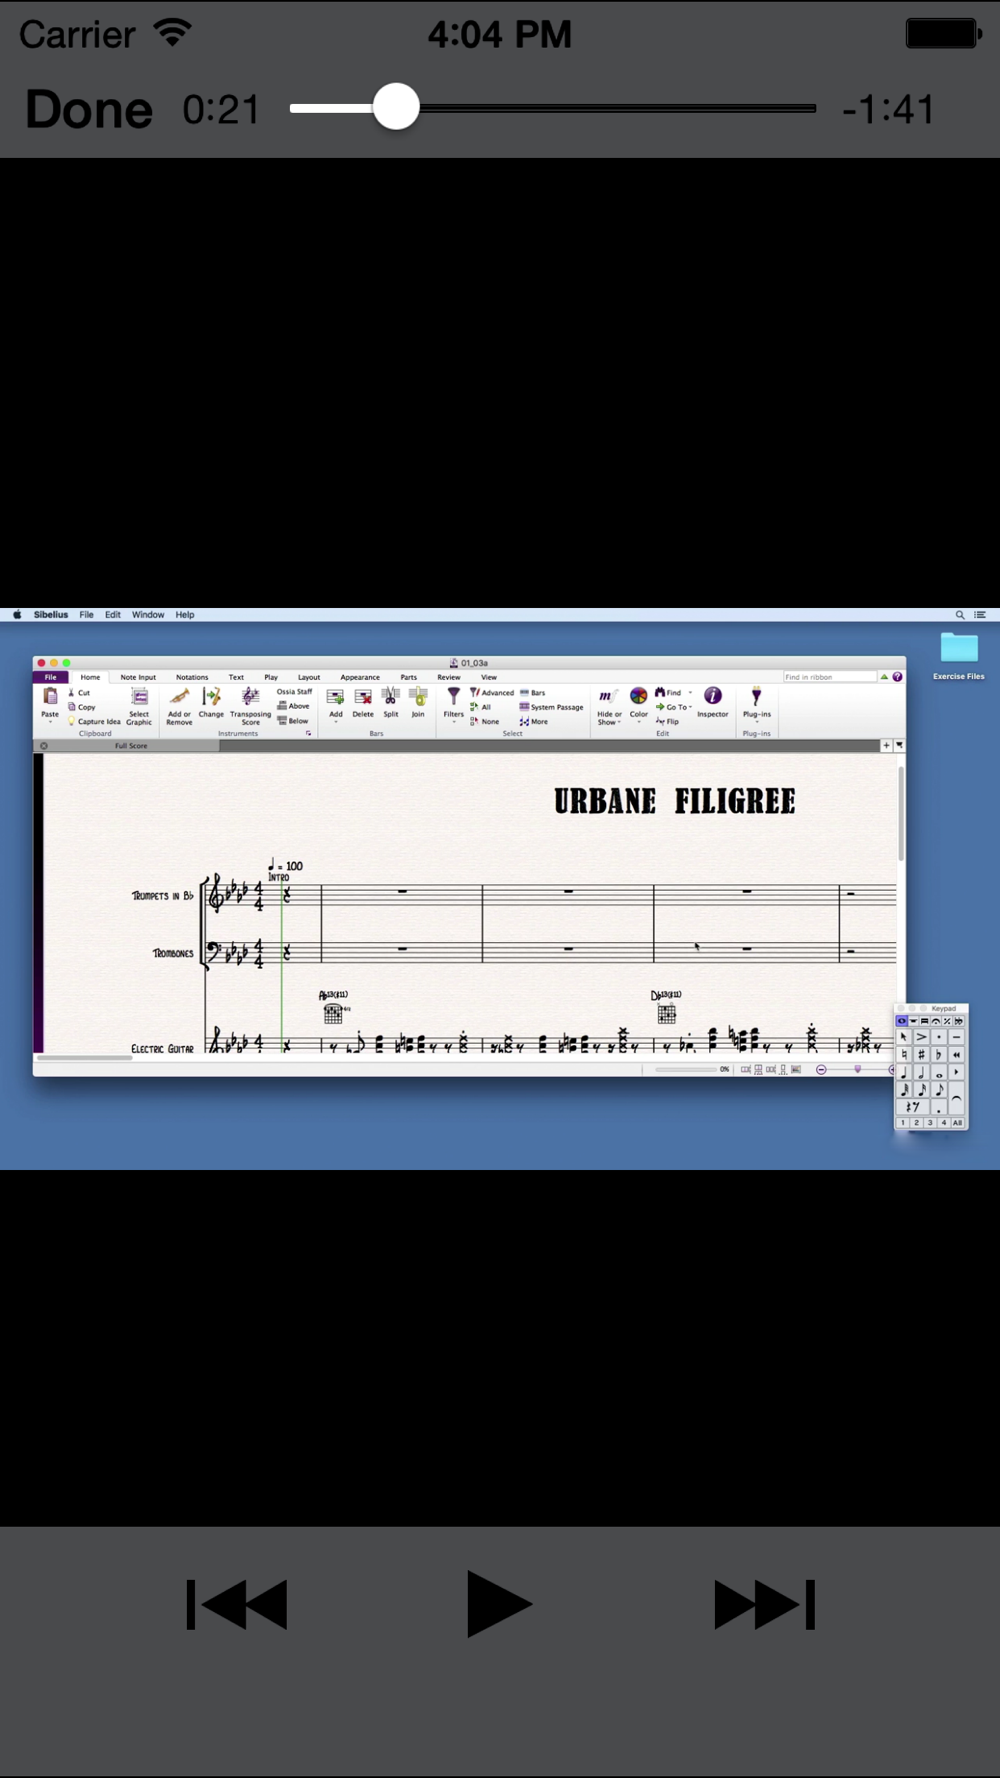Open the Inspector panel
The width and height of the screenshot is (1000, 1778).
(713, 701)
